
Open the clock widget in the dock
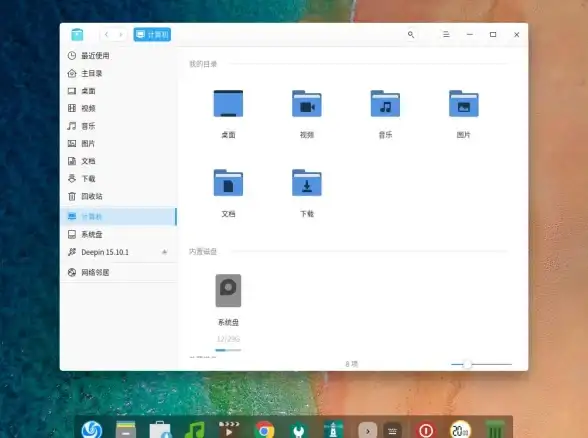pos(460,430)
